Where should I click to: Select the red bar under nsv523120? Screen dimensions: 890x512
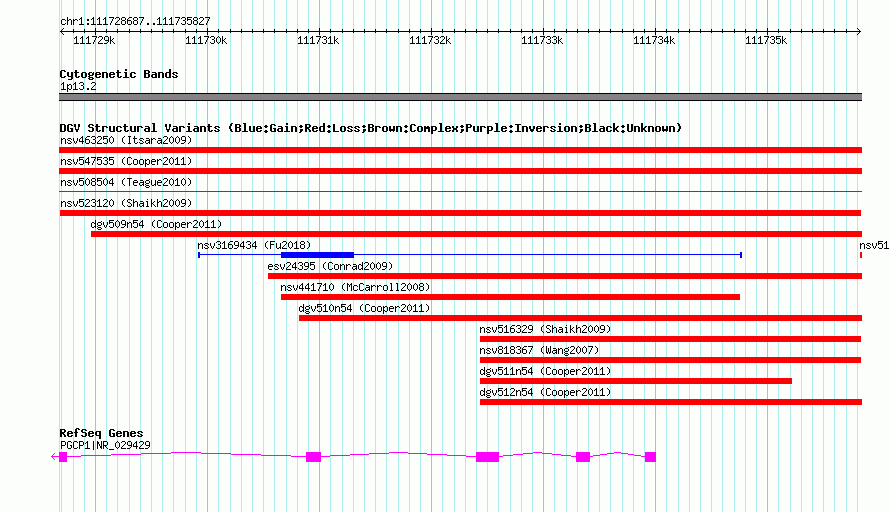460,213
